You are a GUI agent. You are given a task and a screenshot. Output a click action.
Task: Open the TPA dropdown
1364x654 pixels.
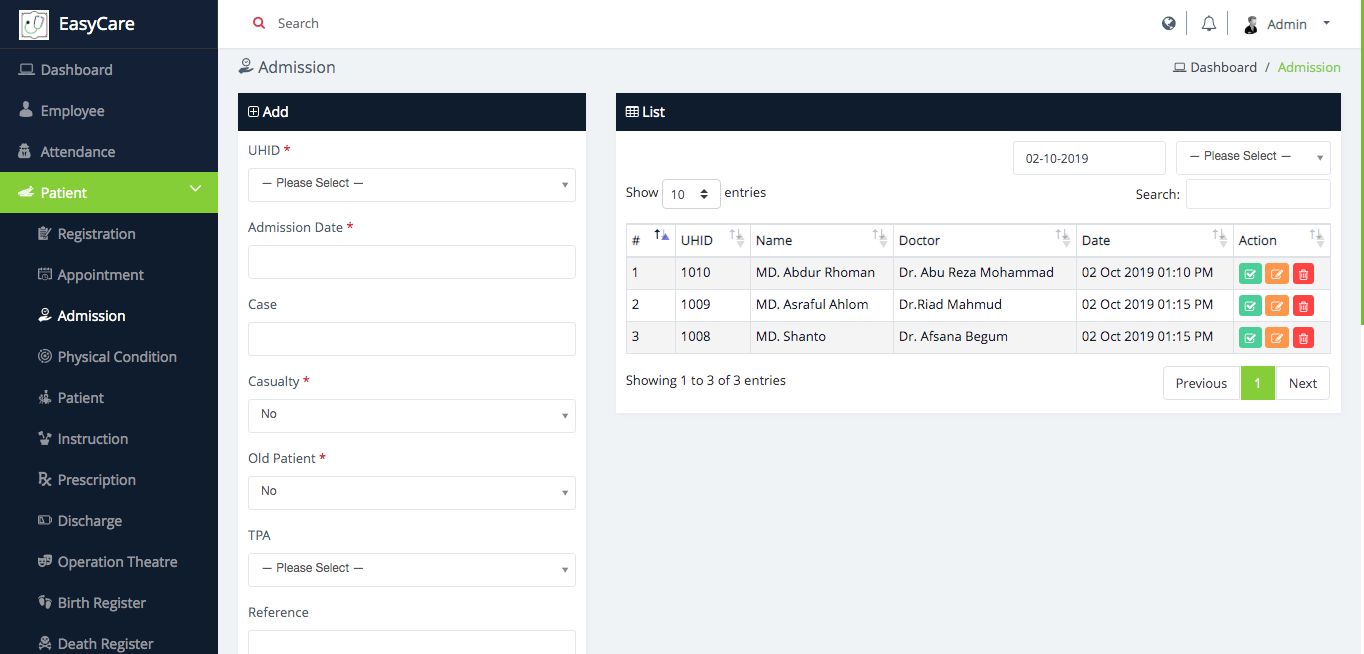tap(412, 569)
